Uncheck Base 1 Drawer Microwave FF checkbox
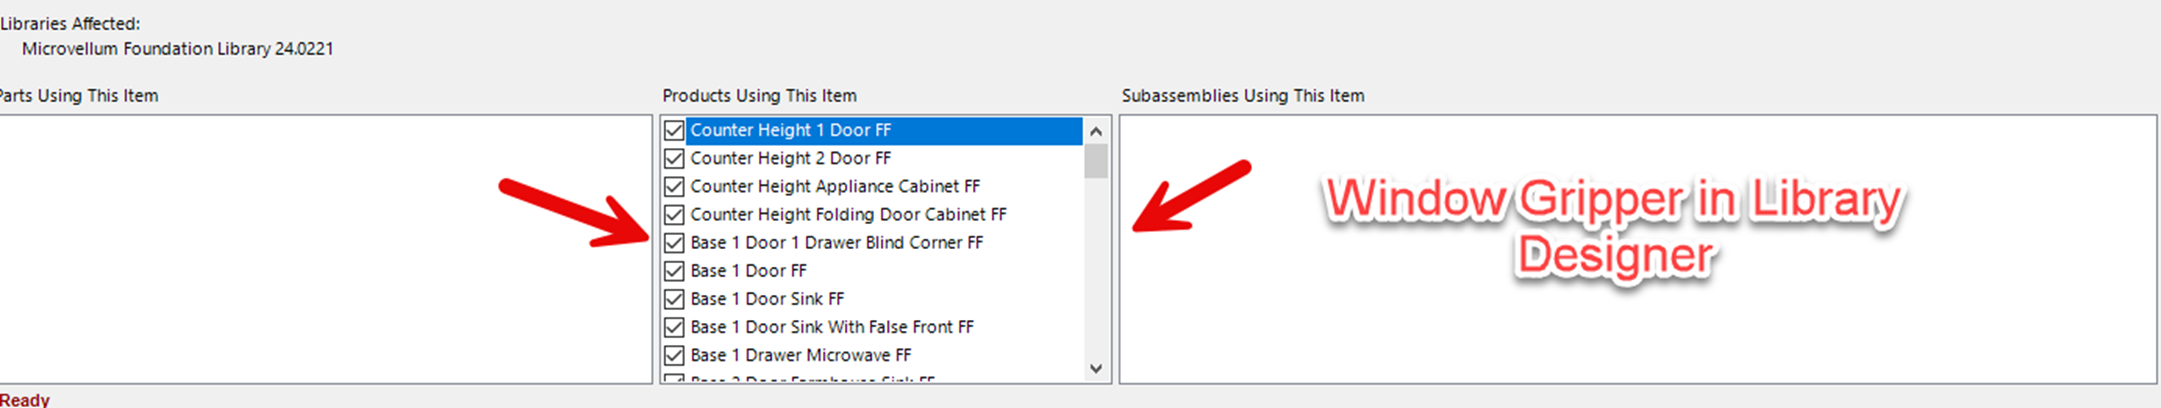Image resolution: width=2161 pixels, height=408 pixels. pyautogui.click(x=674, y=355)
